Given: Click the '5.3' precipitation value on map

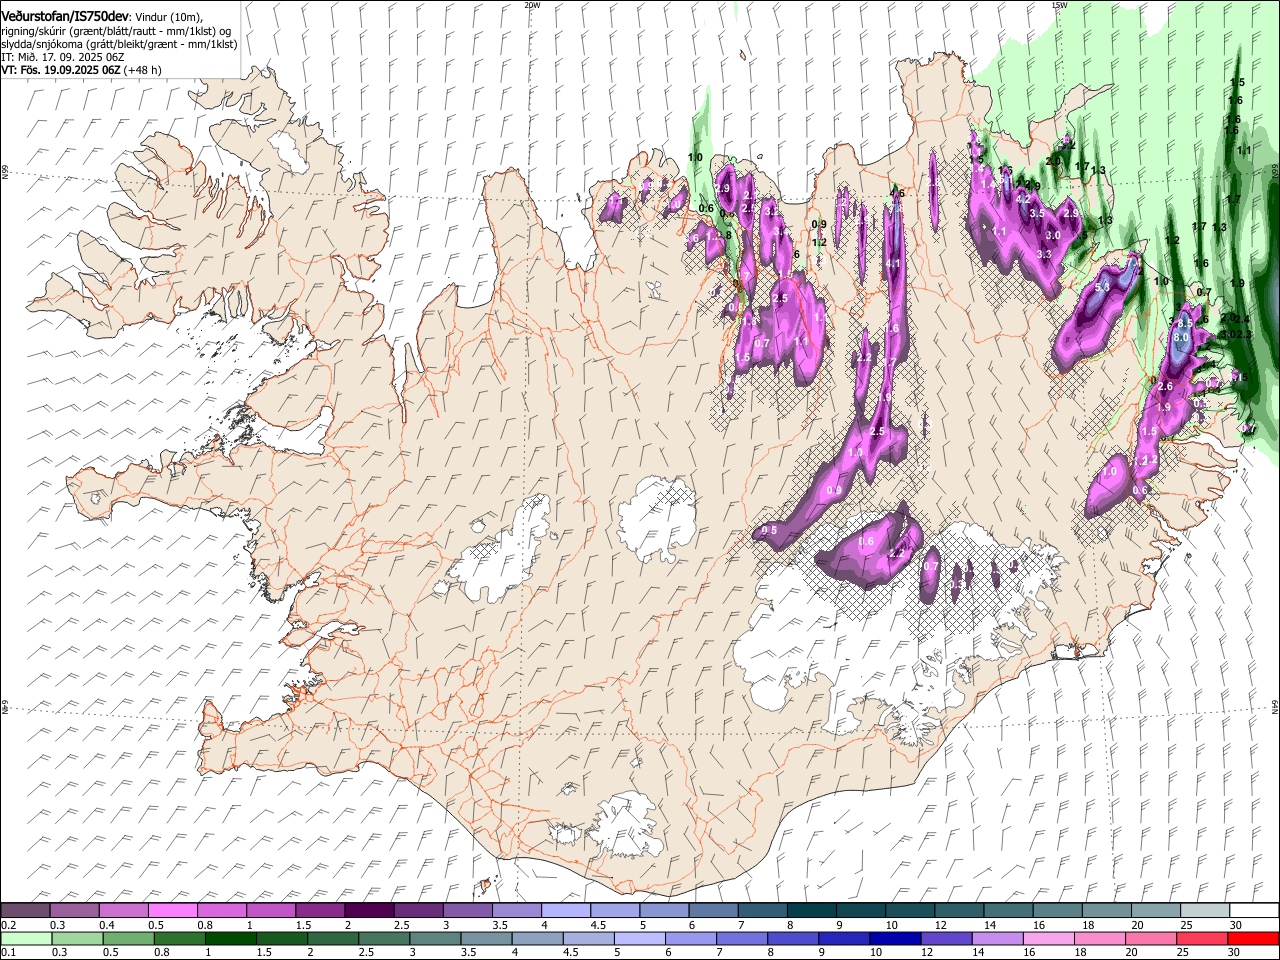Looking at the screenshot, I should pyautogui.click(x=1103, y=288).
